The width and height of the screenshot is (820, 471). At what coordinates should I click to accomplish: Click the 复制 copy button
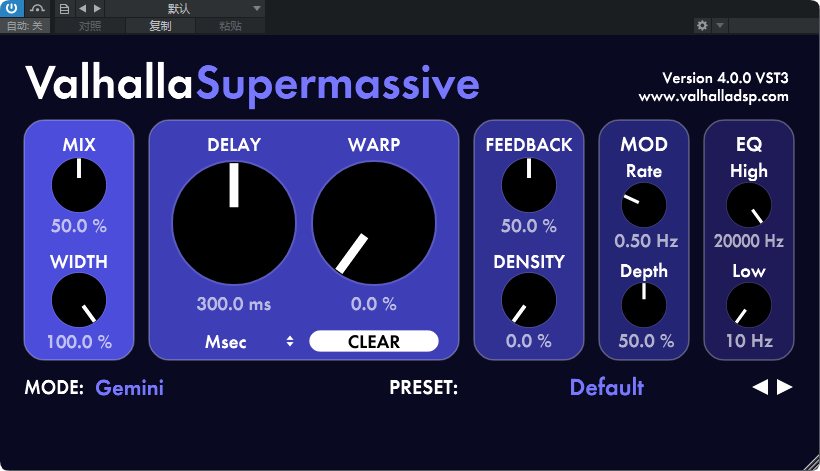click(x=160, y=26)
